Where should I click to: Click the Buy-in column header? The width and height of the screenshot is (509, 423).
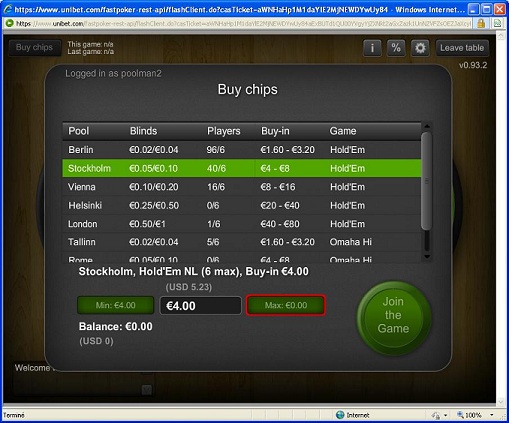275,131
